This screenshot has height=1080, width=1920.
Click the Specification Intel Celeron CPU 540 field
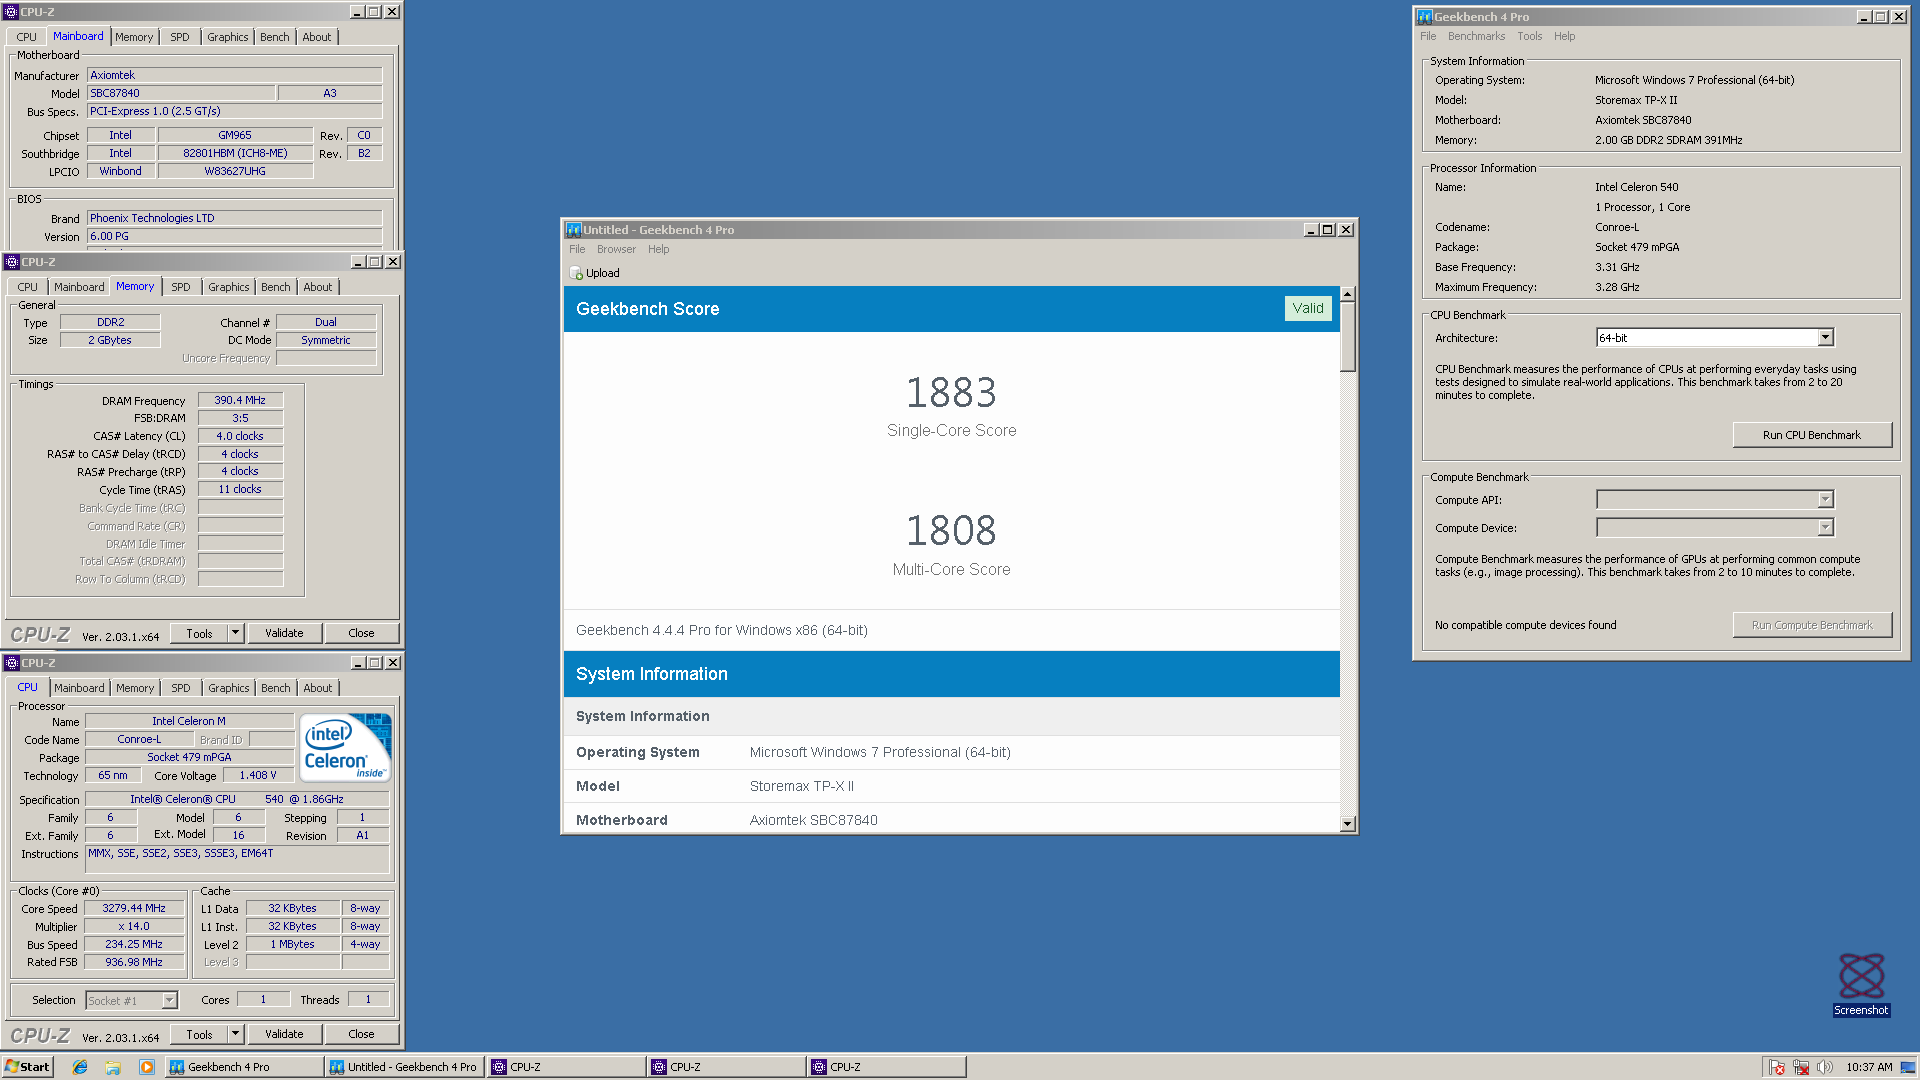[x=237, y=799]
